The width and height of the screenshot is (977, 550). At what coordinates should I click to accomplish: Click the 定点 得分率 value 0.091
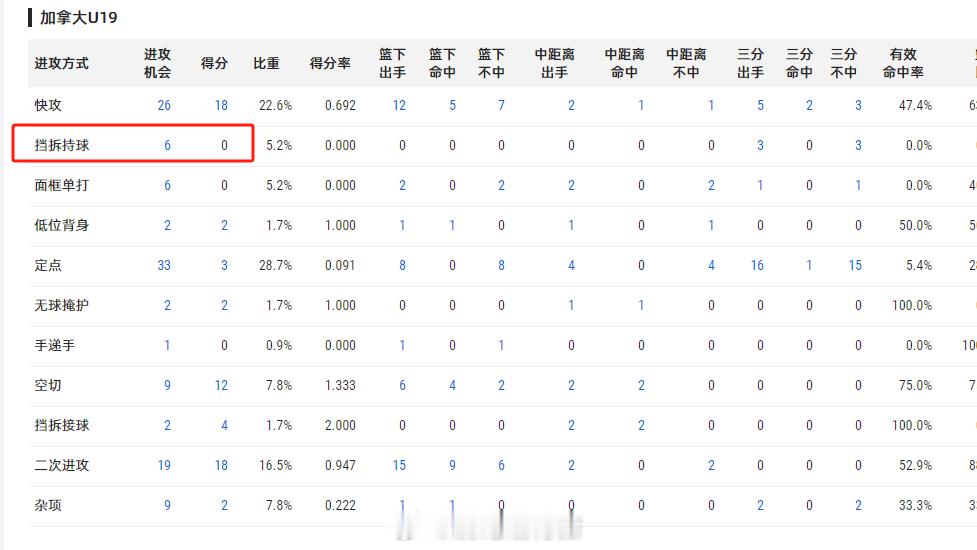(x=340, y=265)
